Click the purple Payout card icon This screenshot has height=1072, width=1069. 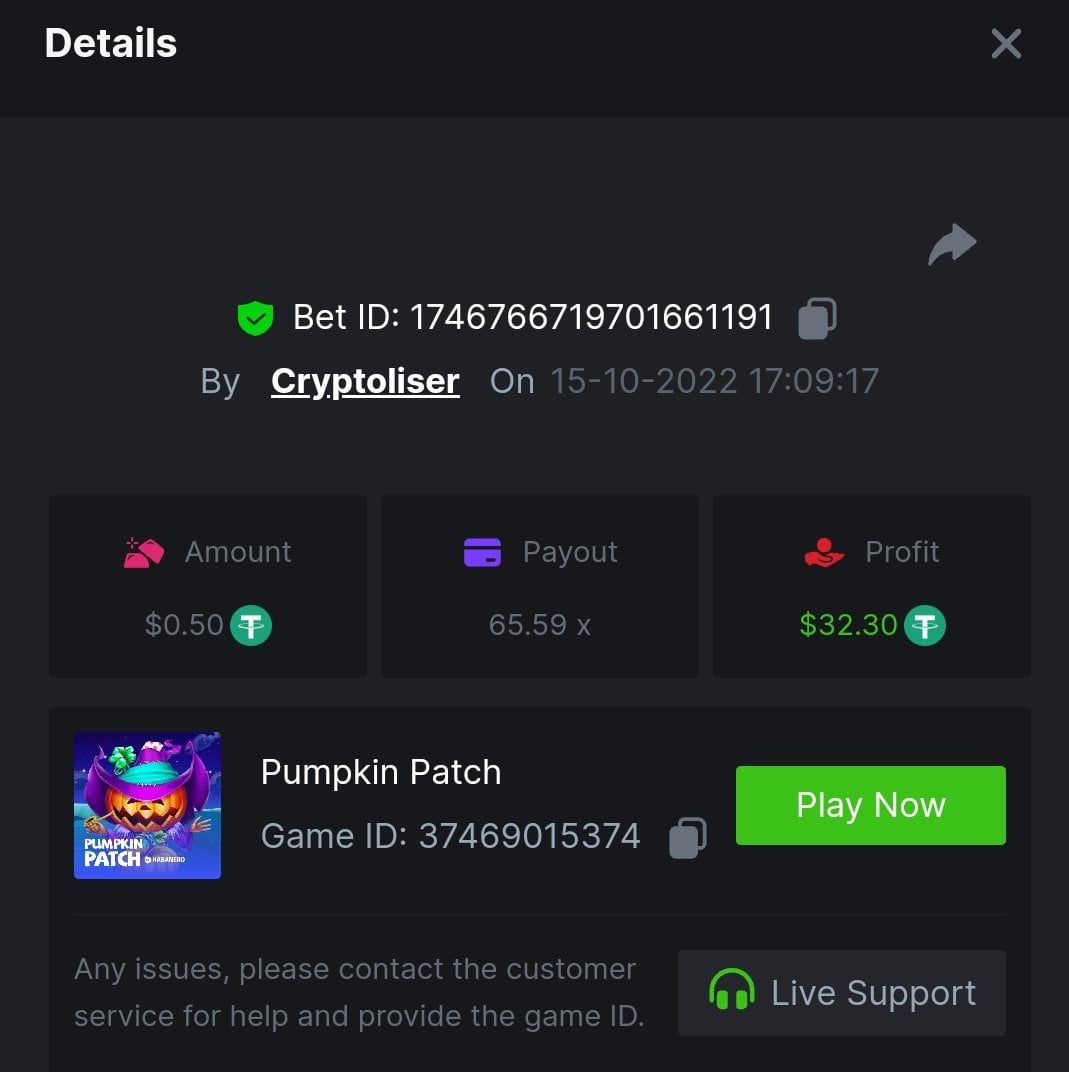[482, 552]
